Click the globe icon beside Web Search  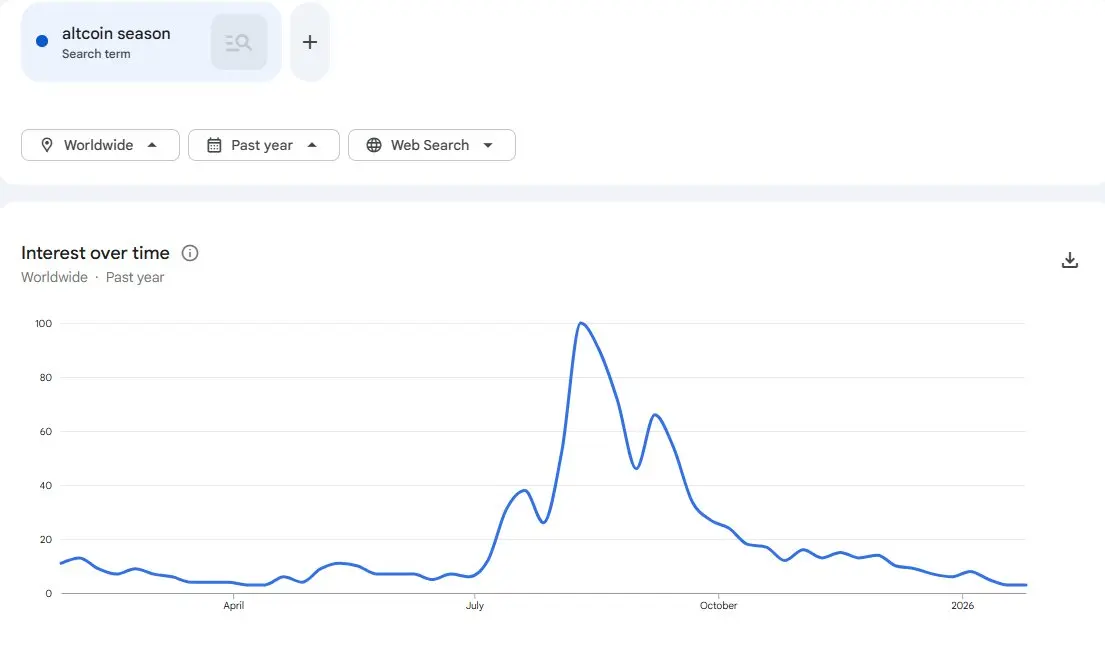374,145
